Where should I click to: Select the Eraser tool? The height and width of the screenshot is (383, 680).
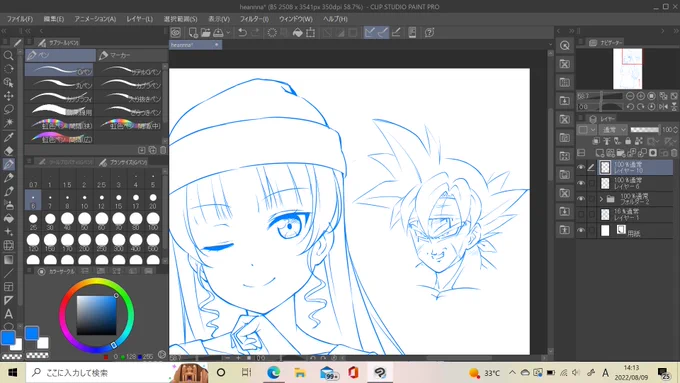click(x=8, y=151)
